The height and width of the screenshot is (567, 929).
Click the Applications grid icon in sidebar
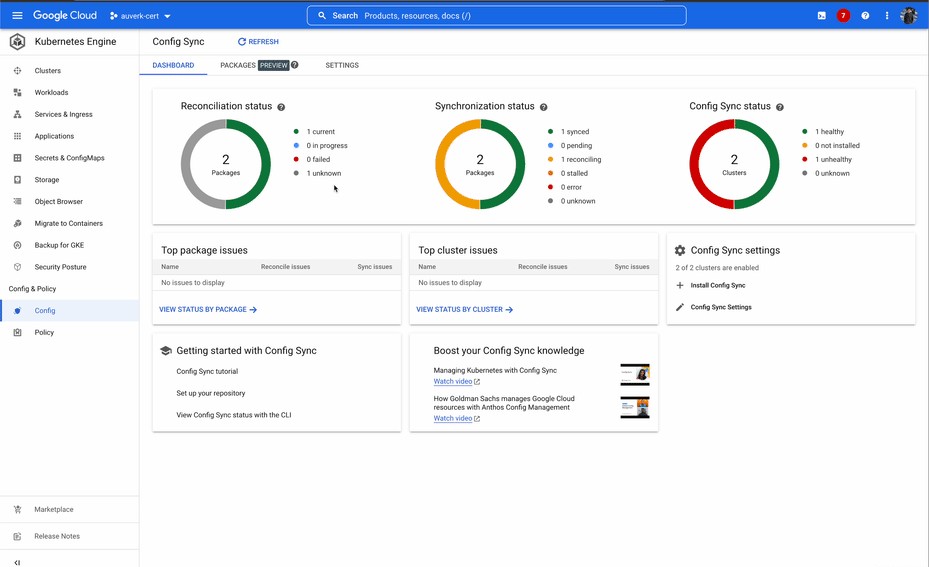[17, 136]
